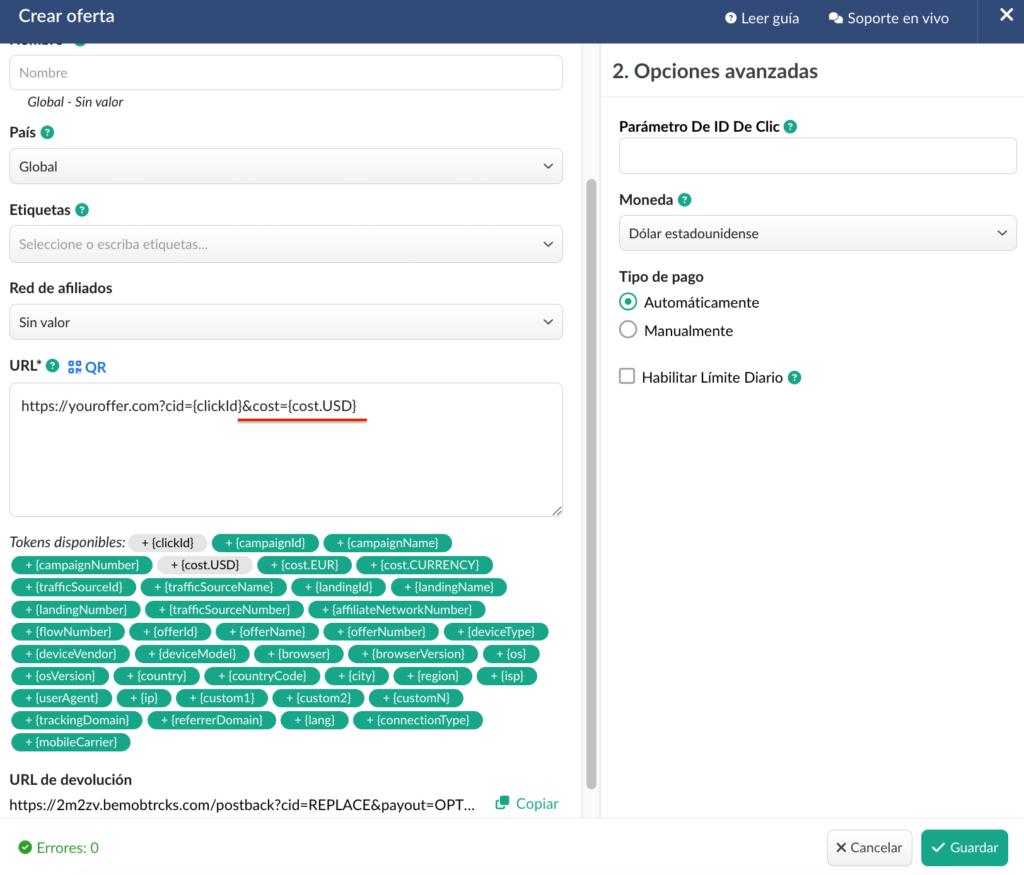Add the {campaignId} token to URL
The height and width of the screenshot is (875, 1024).
coord(265,543)
